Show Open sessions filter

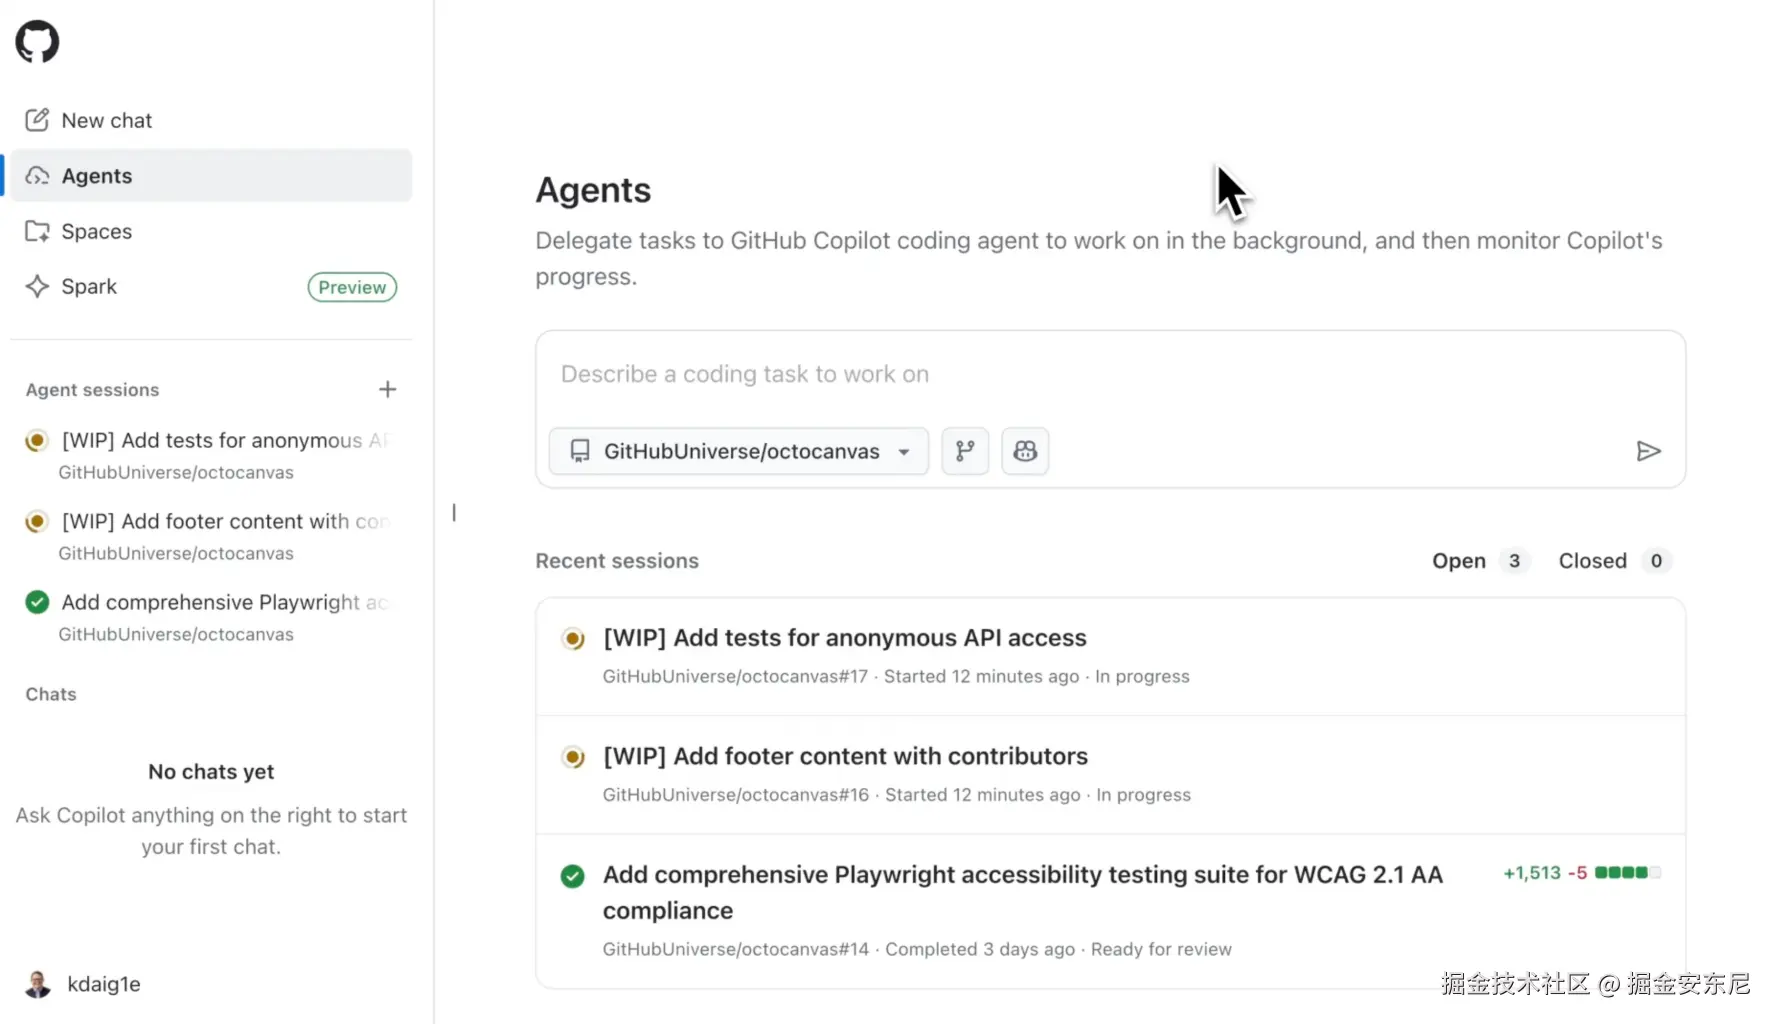[x=1480, y=561]
